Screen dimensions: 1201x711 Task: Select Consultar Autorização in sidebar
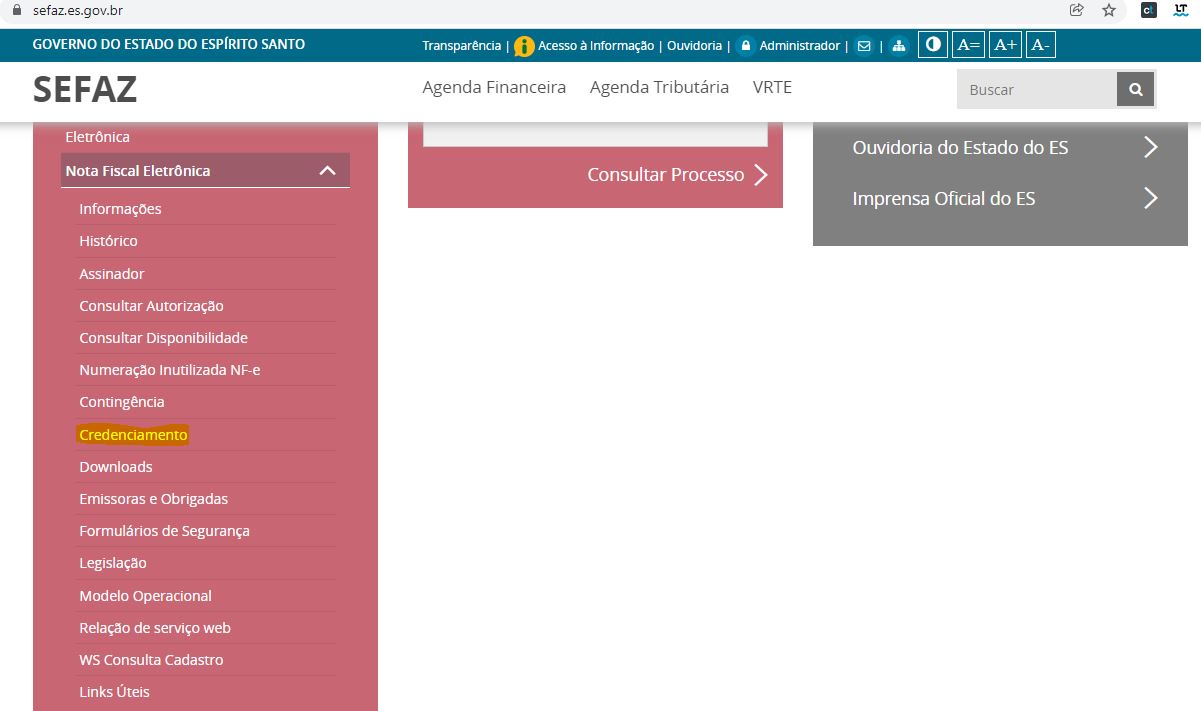(x=151, y=306)
